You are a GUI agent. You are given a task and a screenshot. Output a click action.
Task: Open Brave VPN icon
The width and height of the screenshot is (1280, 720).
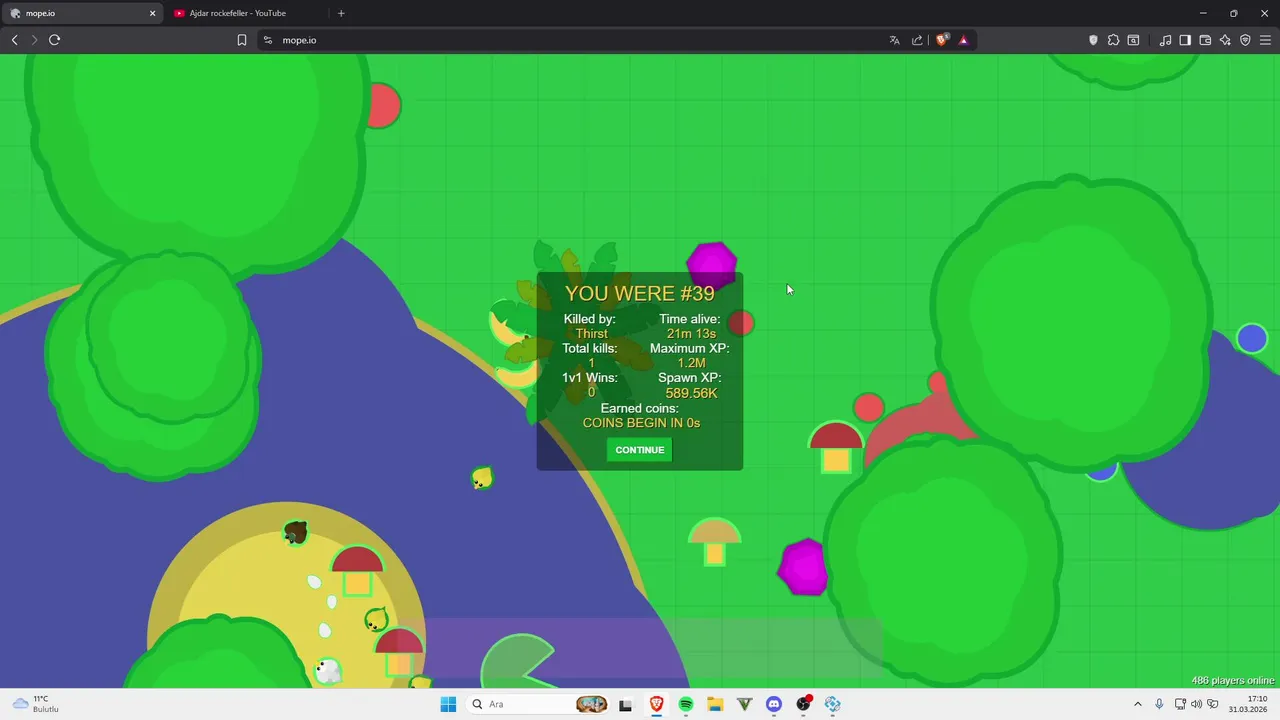[1245, 40]
